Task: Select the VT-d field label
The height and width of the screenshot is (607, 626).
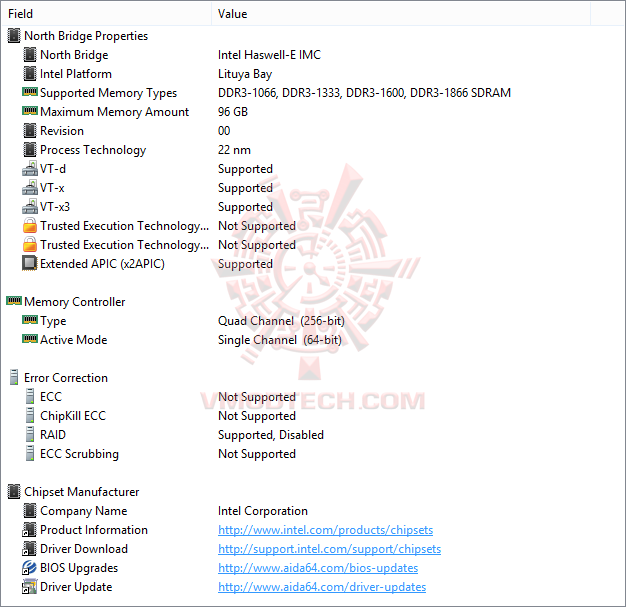Action: coord(53,169)
